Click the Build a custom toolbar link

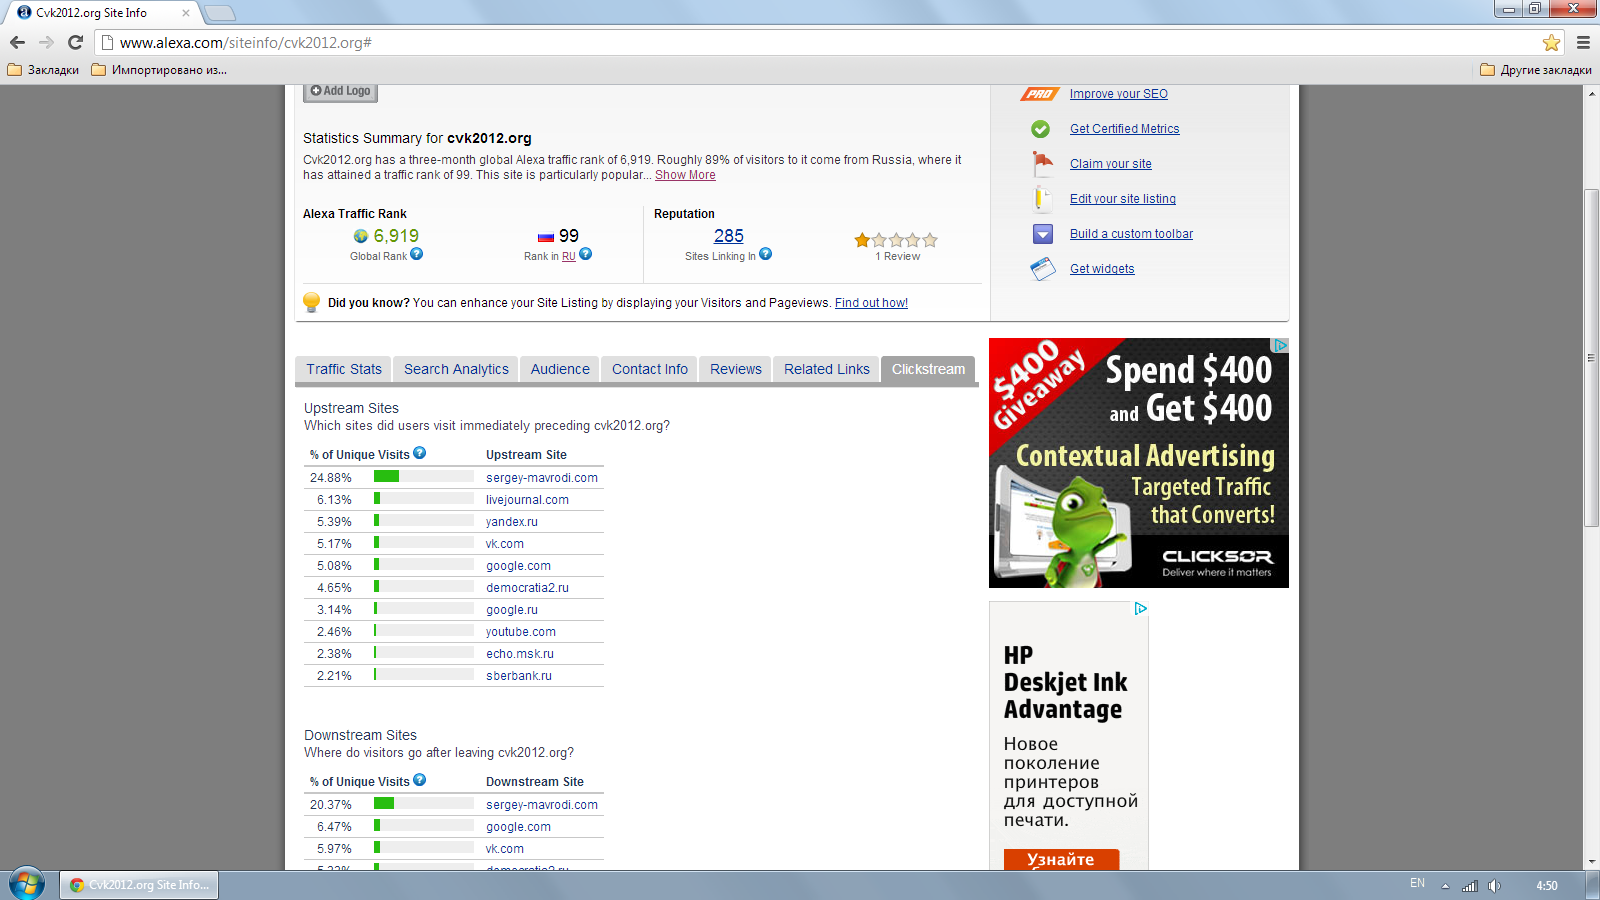coord(1131,234)
